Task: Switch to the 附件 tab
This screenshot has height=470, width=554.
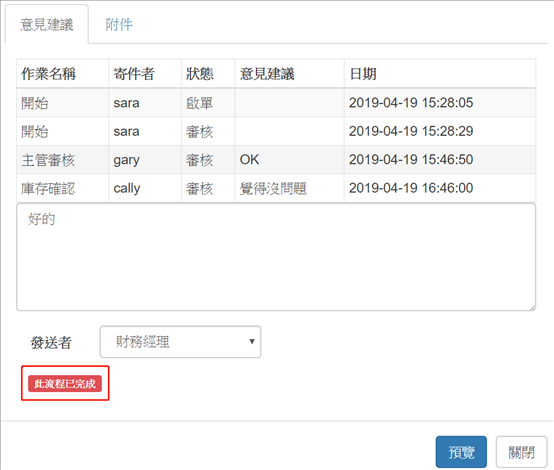Action: point(119,25)
